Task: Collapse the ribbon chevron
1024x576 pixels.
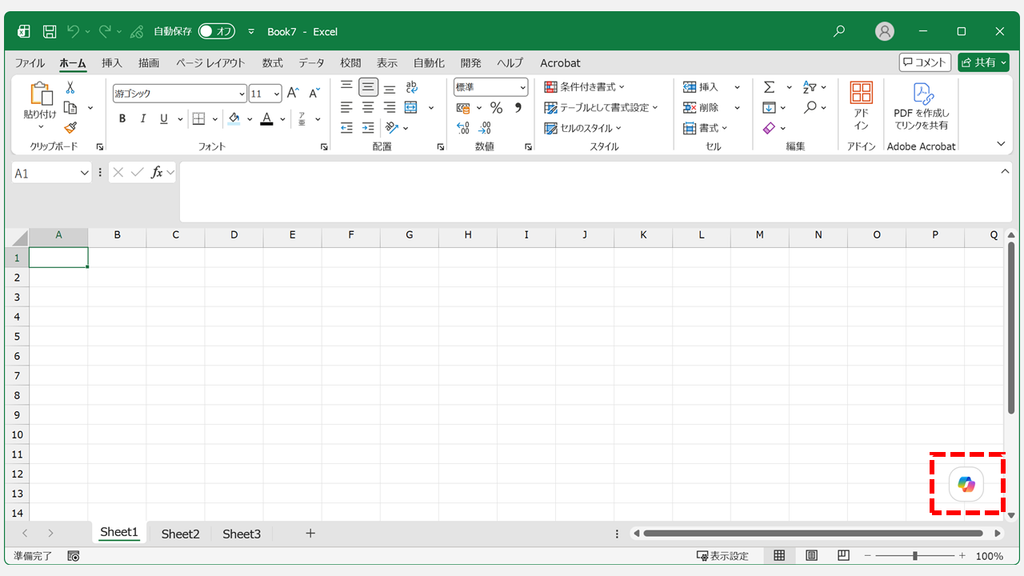Action: coord(1001,144)
